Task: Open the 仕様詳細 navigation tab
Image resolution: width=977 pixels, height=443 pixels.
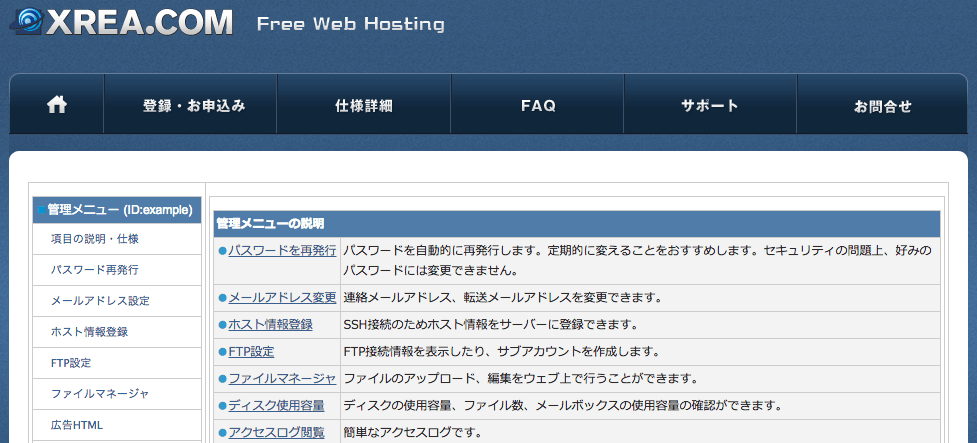Action: pos(364,105)
